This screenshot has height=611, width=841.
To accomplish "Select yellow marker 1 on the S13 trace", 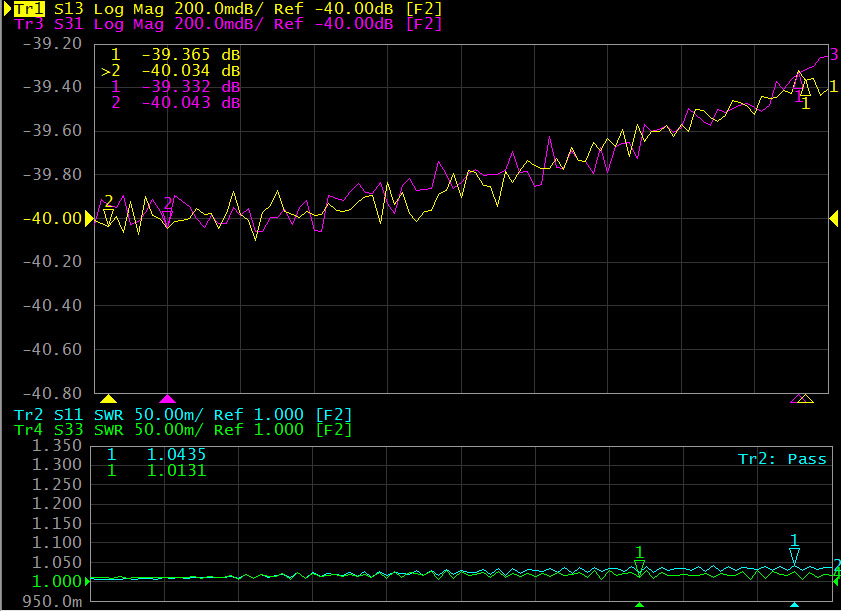I will (x=806, y=97).
